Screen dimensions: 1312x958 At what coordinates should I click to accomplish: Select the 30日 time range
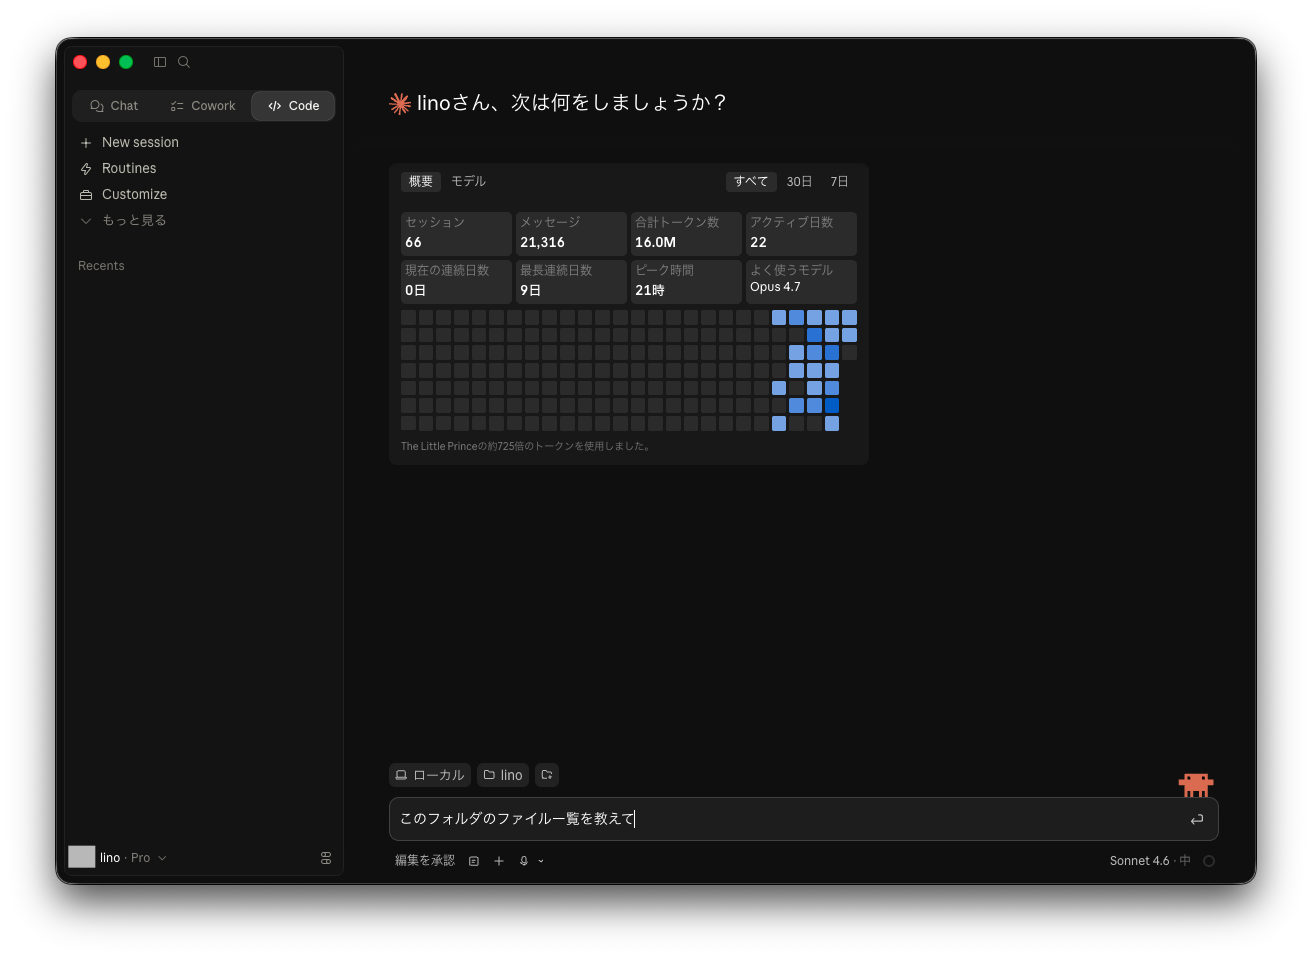[799, 182]
